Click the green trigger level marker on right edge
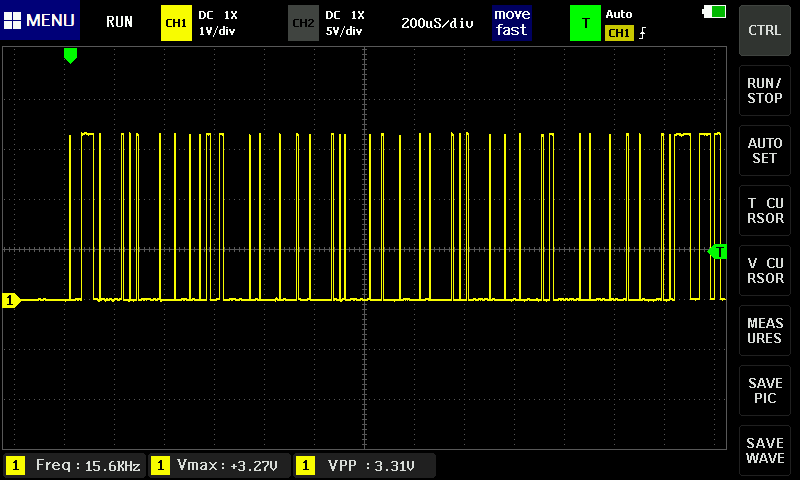Screen dimensions: 800x480 [718, 252]
